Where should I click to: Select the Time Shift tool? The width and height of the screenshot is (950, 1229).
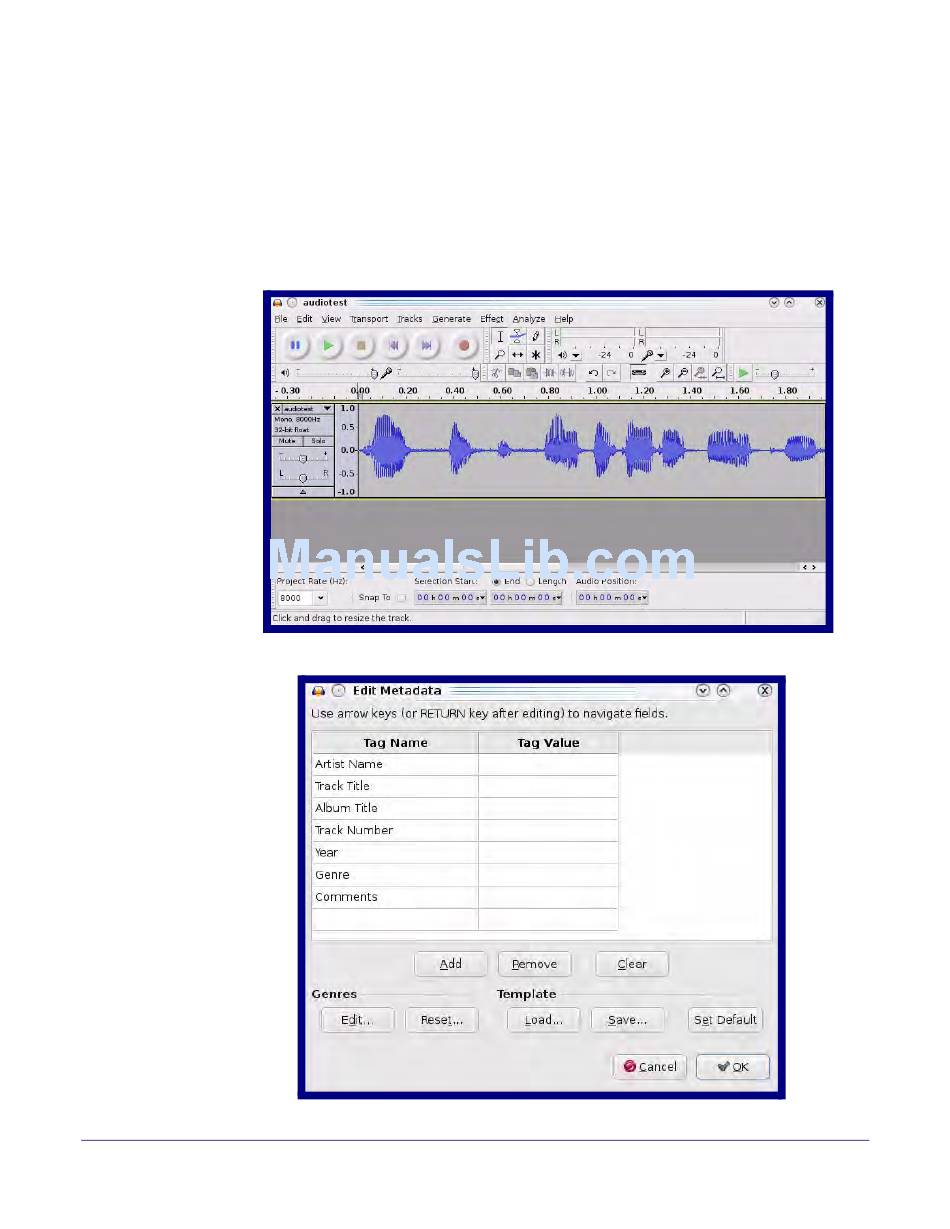(x=517, y=354)
